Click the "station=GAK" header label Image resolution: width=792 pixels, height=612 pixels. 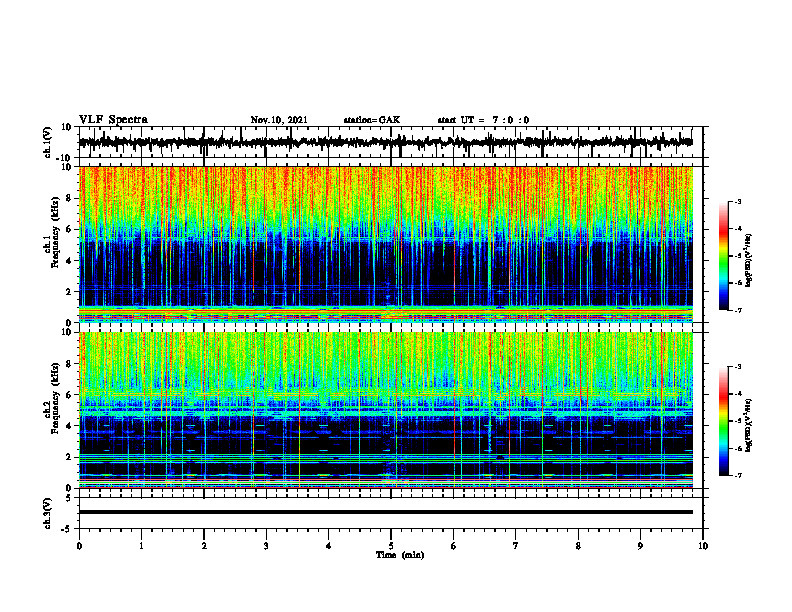pos(372,120)
